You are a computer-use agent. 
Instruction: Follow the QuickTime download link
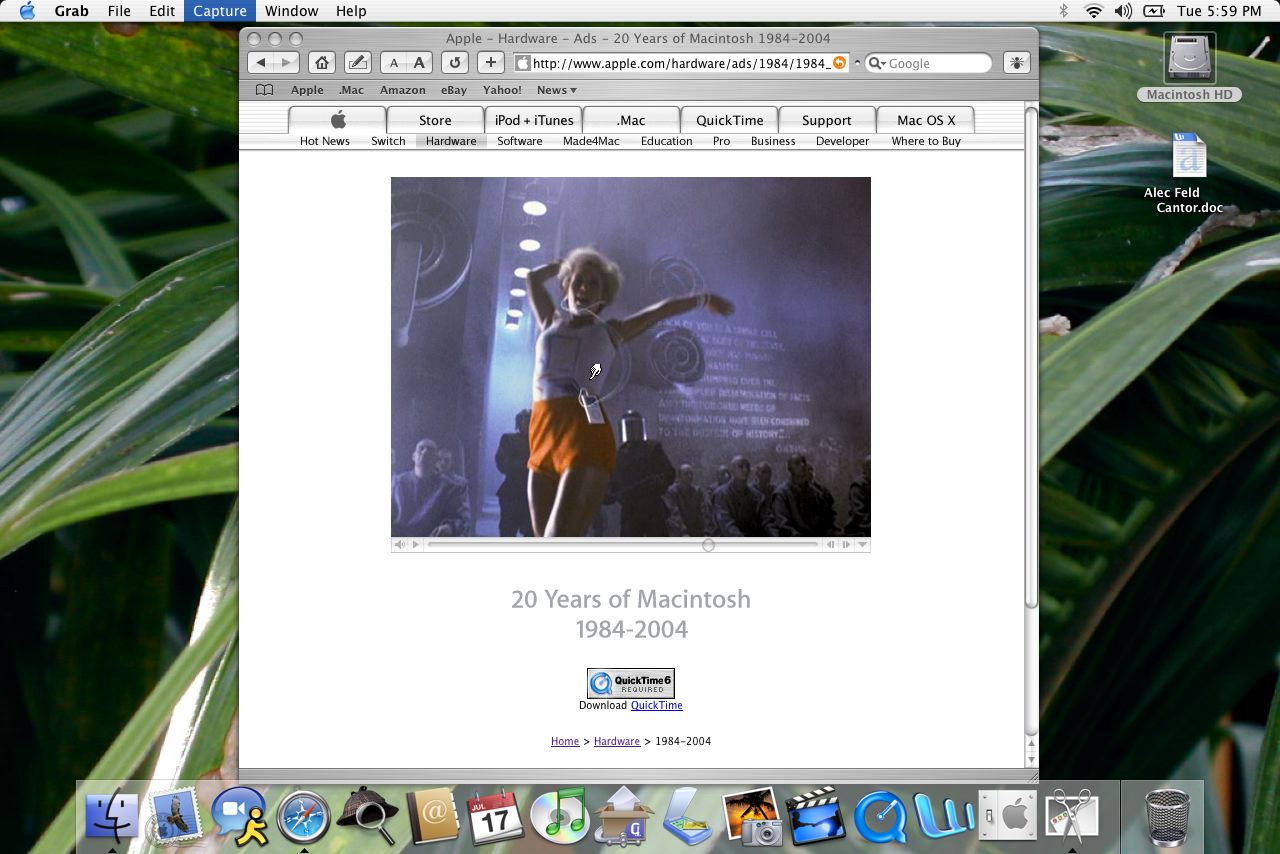pos(656,705)
